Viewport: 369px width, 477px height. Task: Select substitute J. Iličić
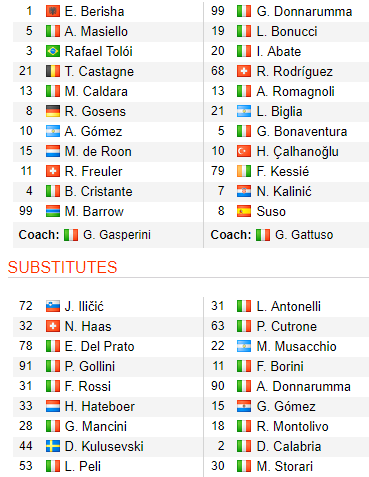(x=84, y=307)
